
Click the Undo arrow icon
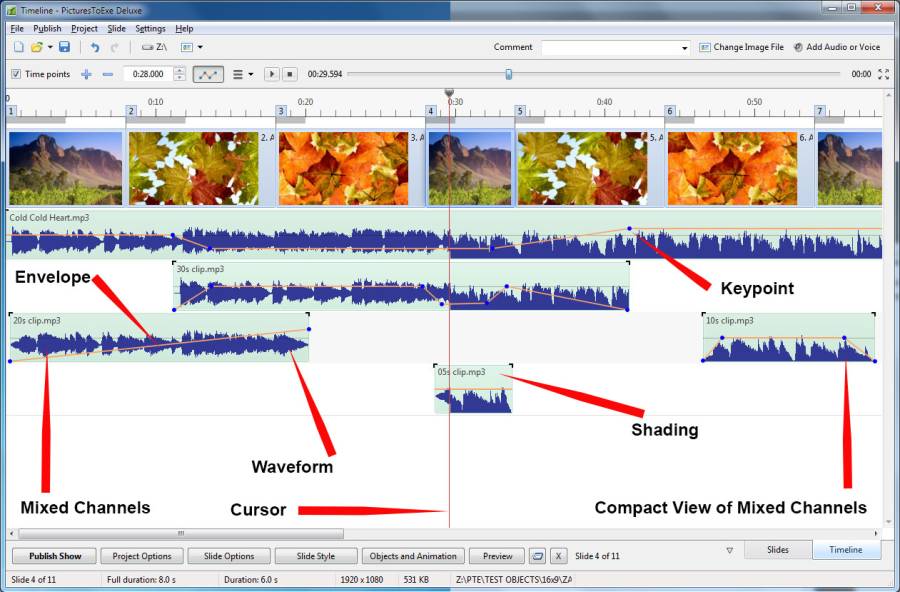coord(95,47)
